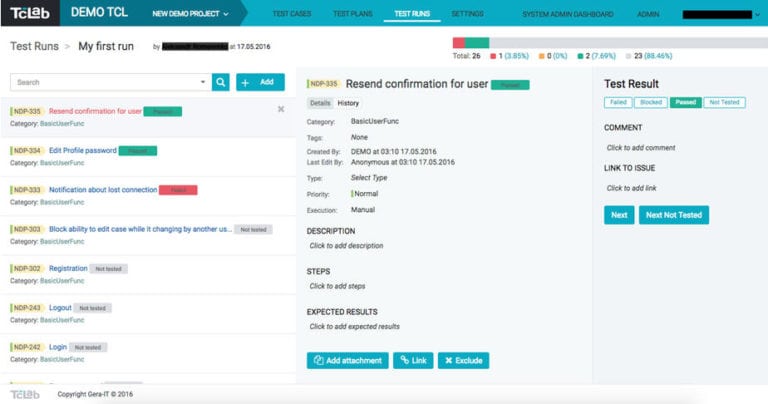The width and height of the screenshot is (768, 404).
Task: Select the History tab
Action: click(348, 103)
